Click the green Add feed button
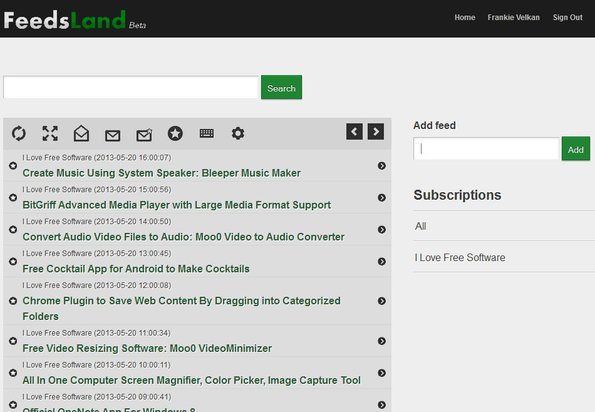The width and height of the screenshot is (595, 412). pos(576,149)
